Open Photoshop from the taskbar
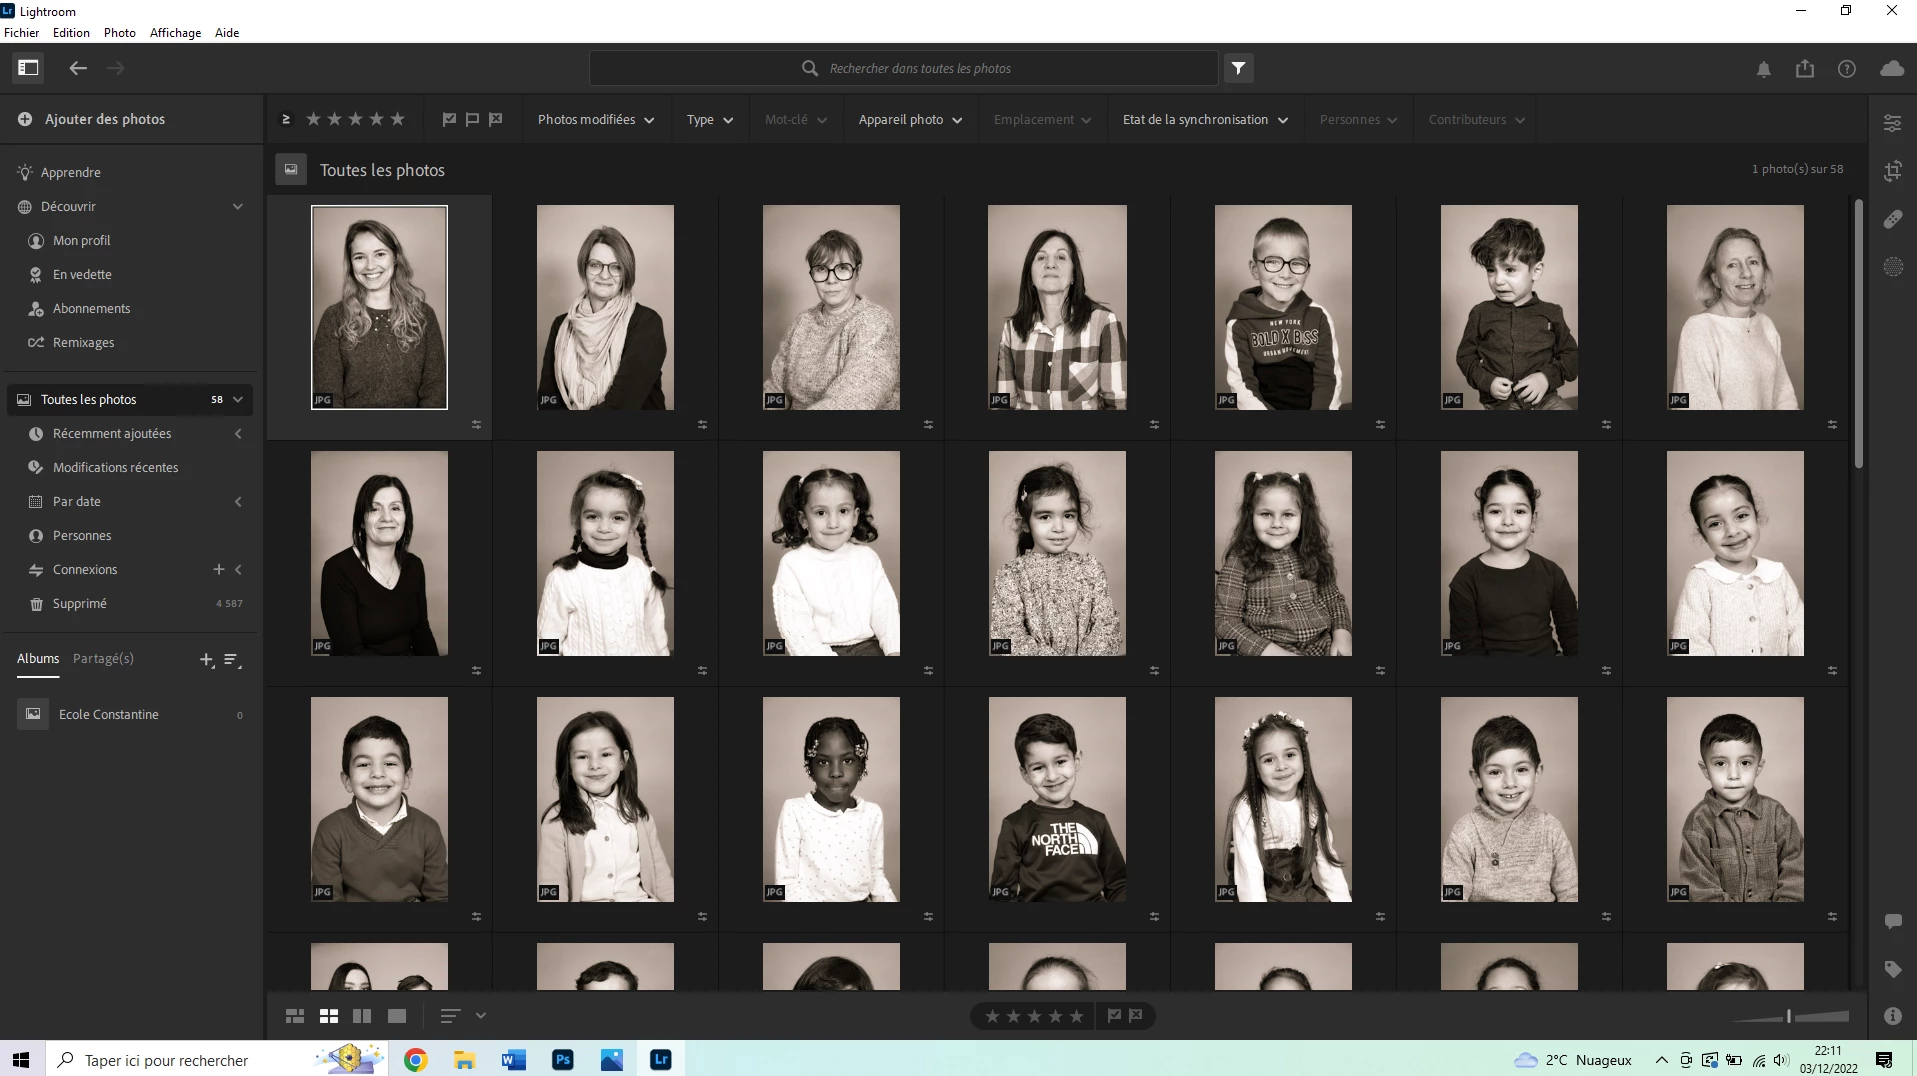 (563, 1059)
